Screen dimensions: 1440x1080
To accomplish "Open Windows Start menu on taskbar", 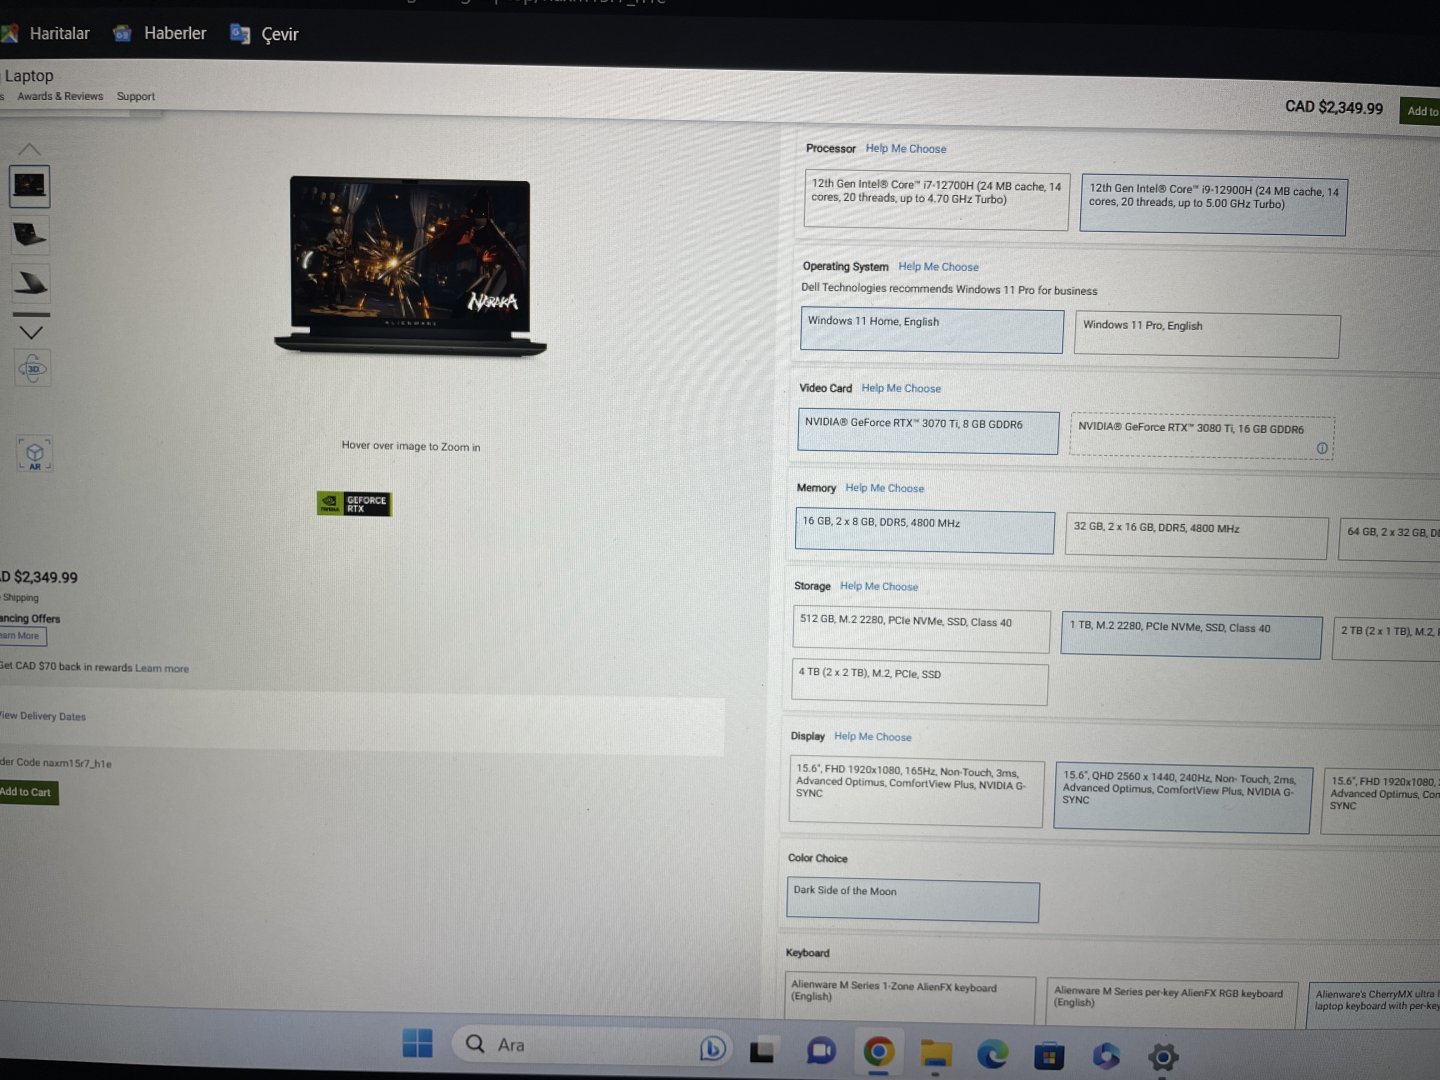I will pos(417,1043).
